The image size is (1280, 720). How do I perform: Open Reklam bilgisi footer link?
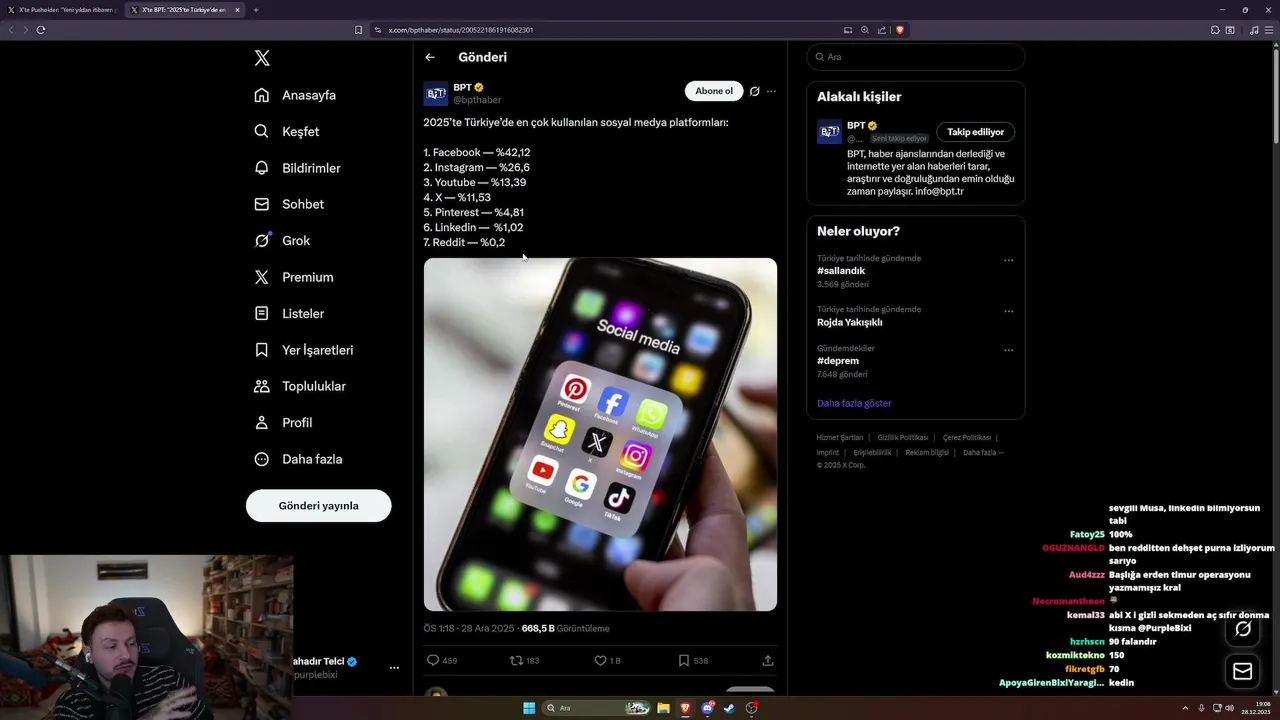(x=927, y=452)
